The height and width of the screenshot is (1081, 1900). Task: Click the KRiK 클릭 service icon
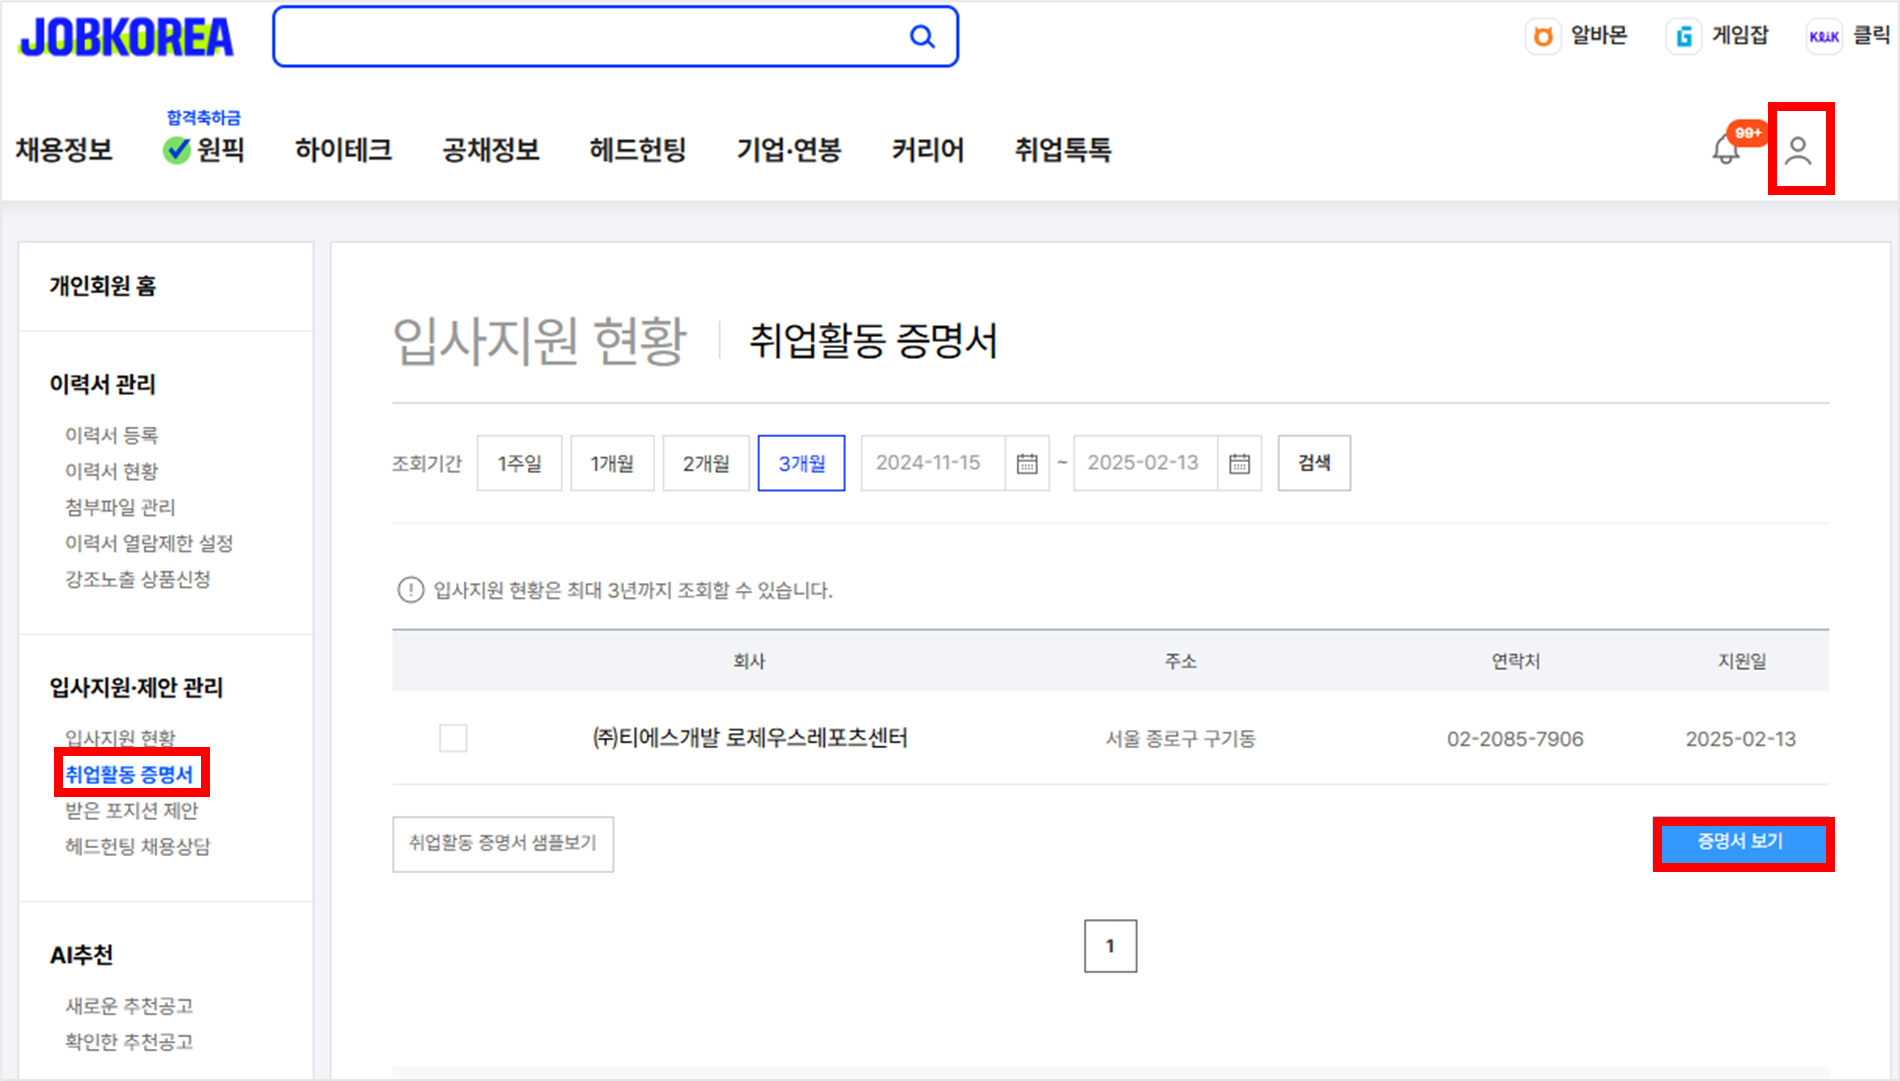click(x=1824, y=35)
